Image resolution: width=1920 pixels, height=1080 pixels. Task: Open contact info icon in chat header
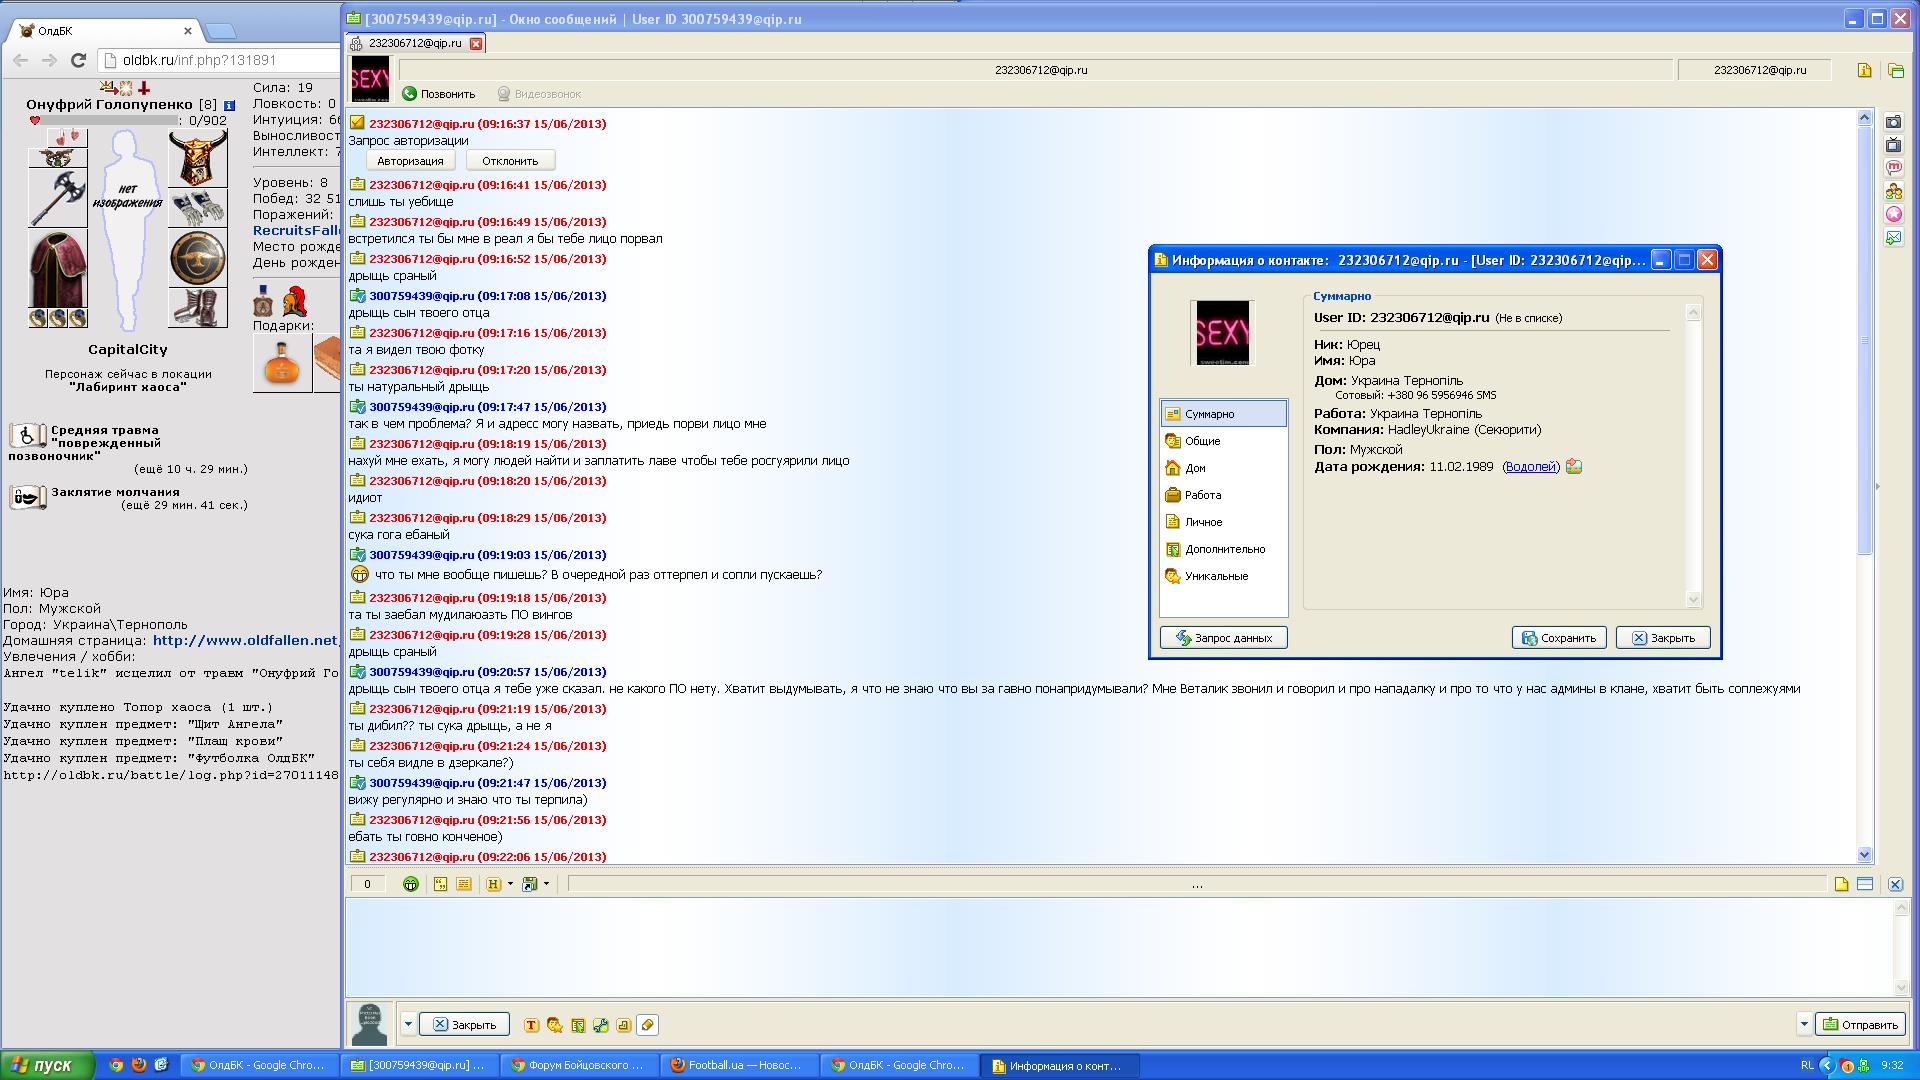click(1864, 70)
